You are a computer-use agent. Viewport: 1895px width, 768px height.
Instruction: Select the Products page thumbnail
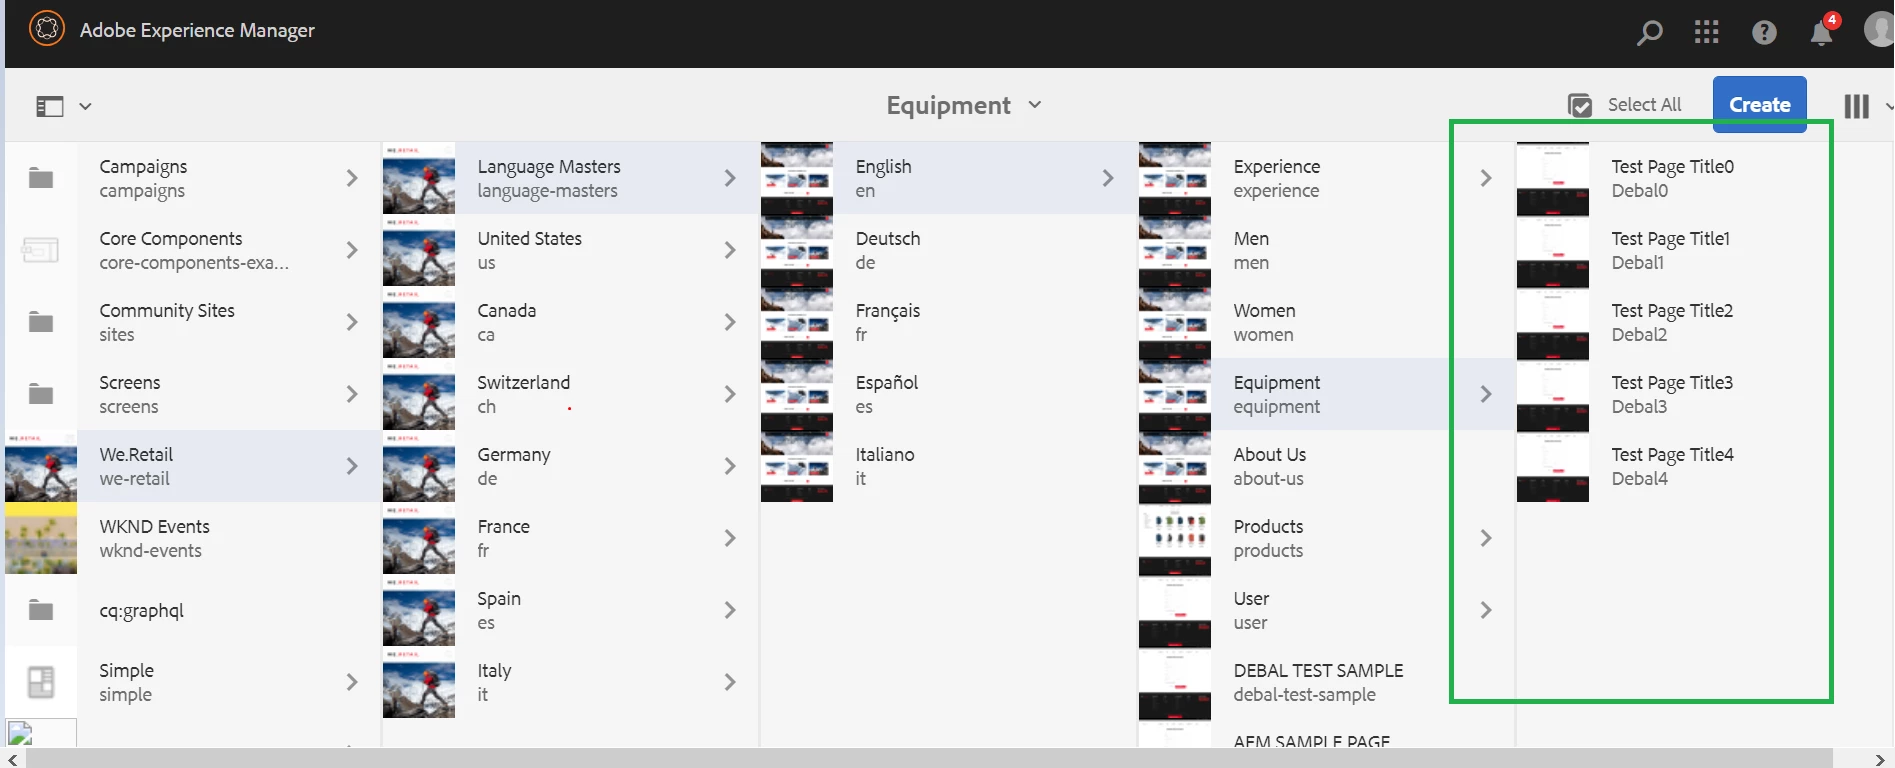pos(1175,538)
